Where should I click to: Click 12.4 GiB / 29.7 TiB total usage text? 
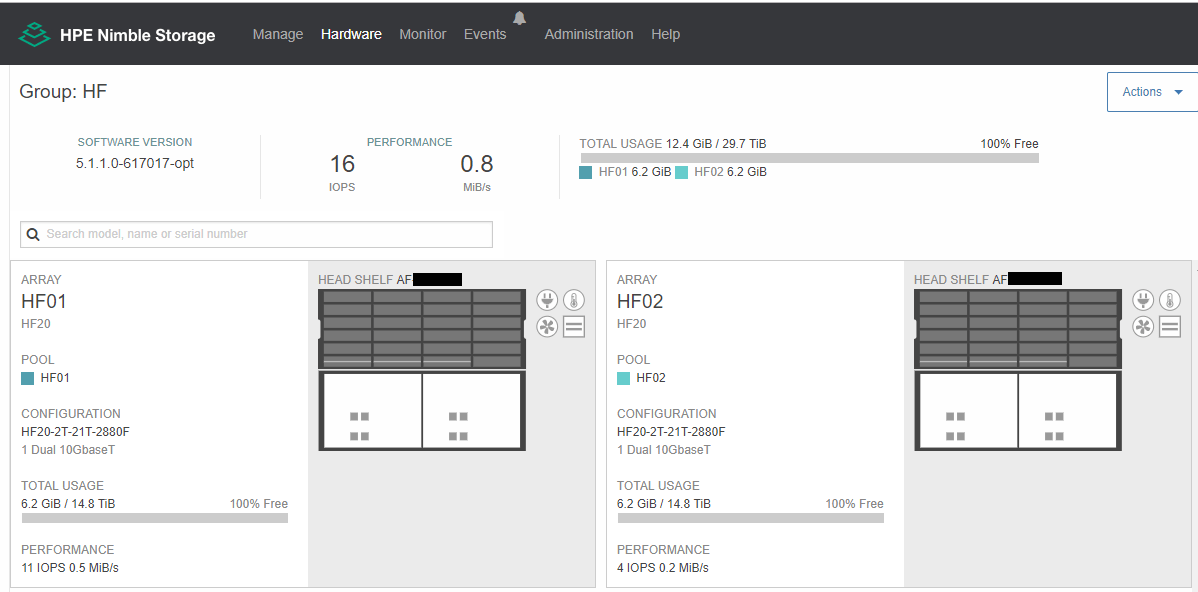716,144
